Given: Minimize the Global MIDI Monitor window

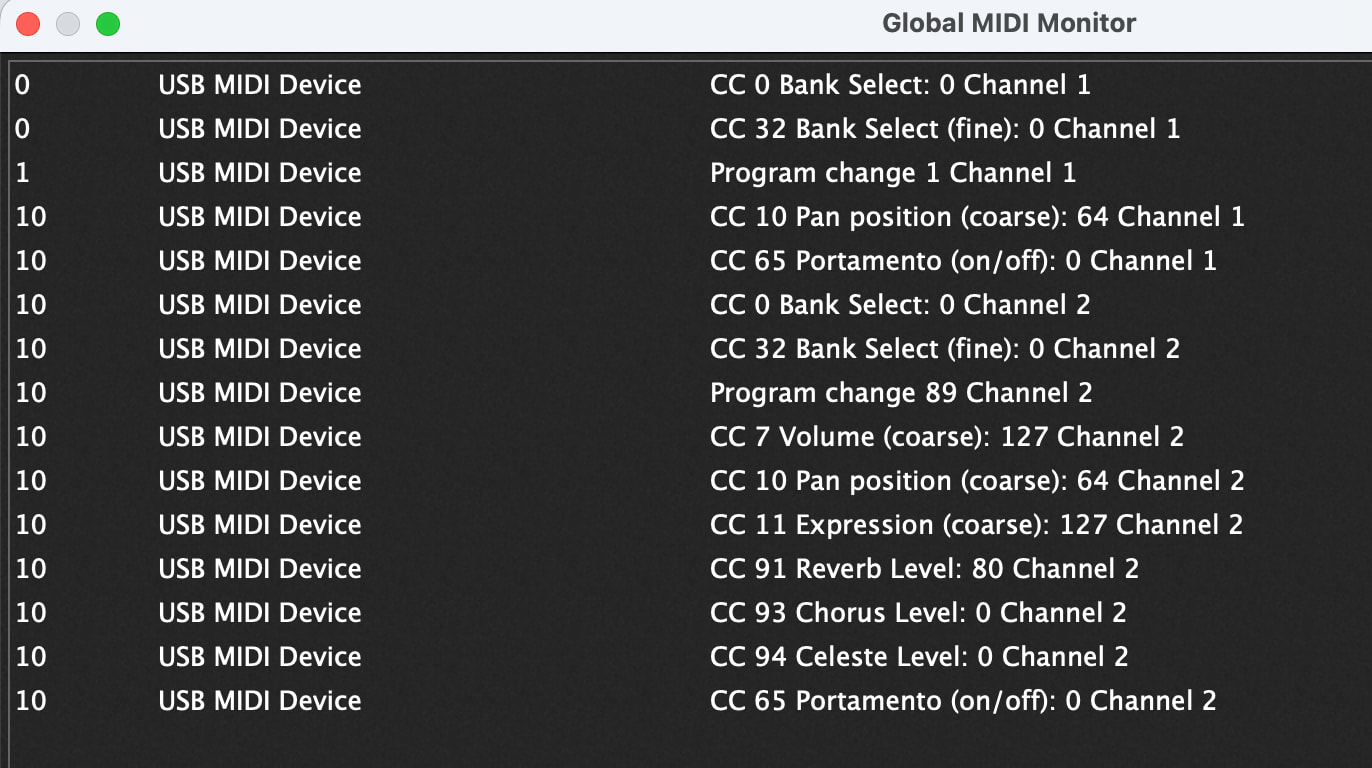Looking at the screenshot, I should pos(68,24).
